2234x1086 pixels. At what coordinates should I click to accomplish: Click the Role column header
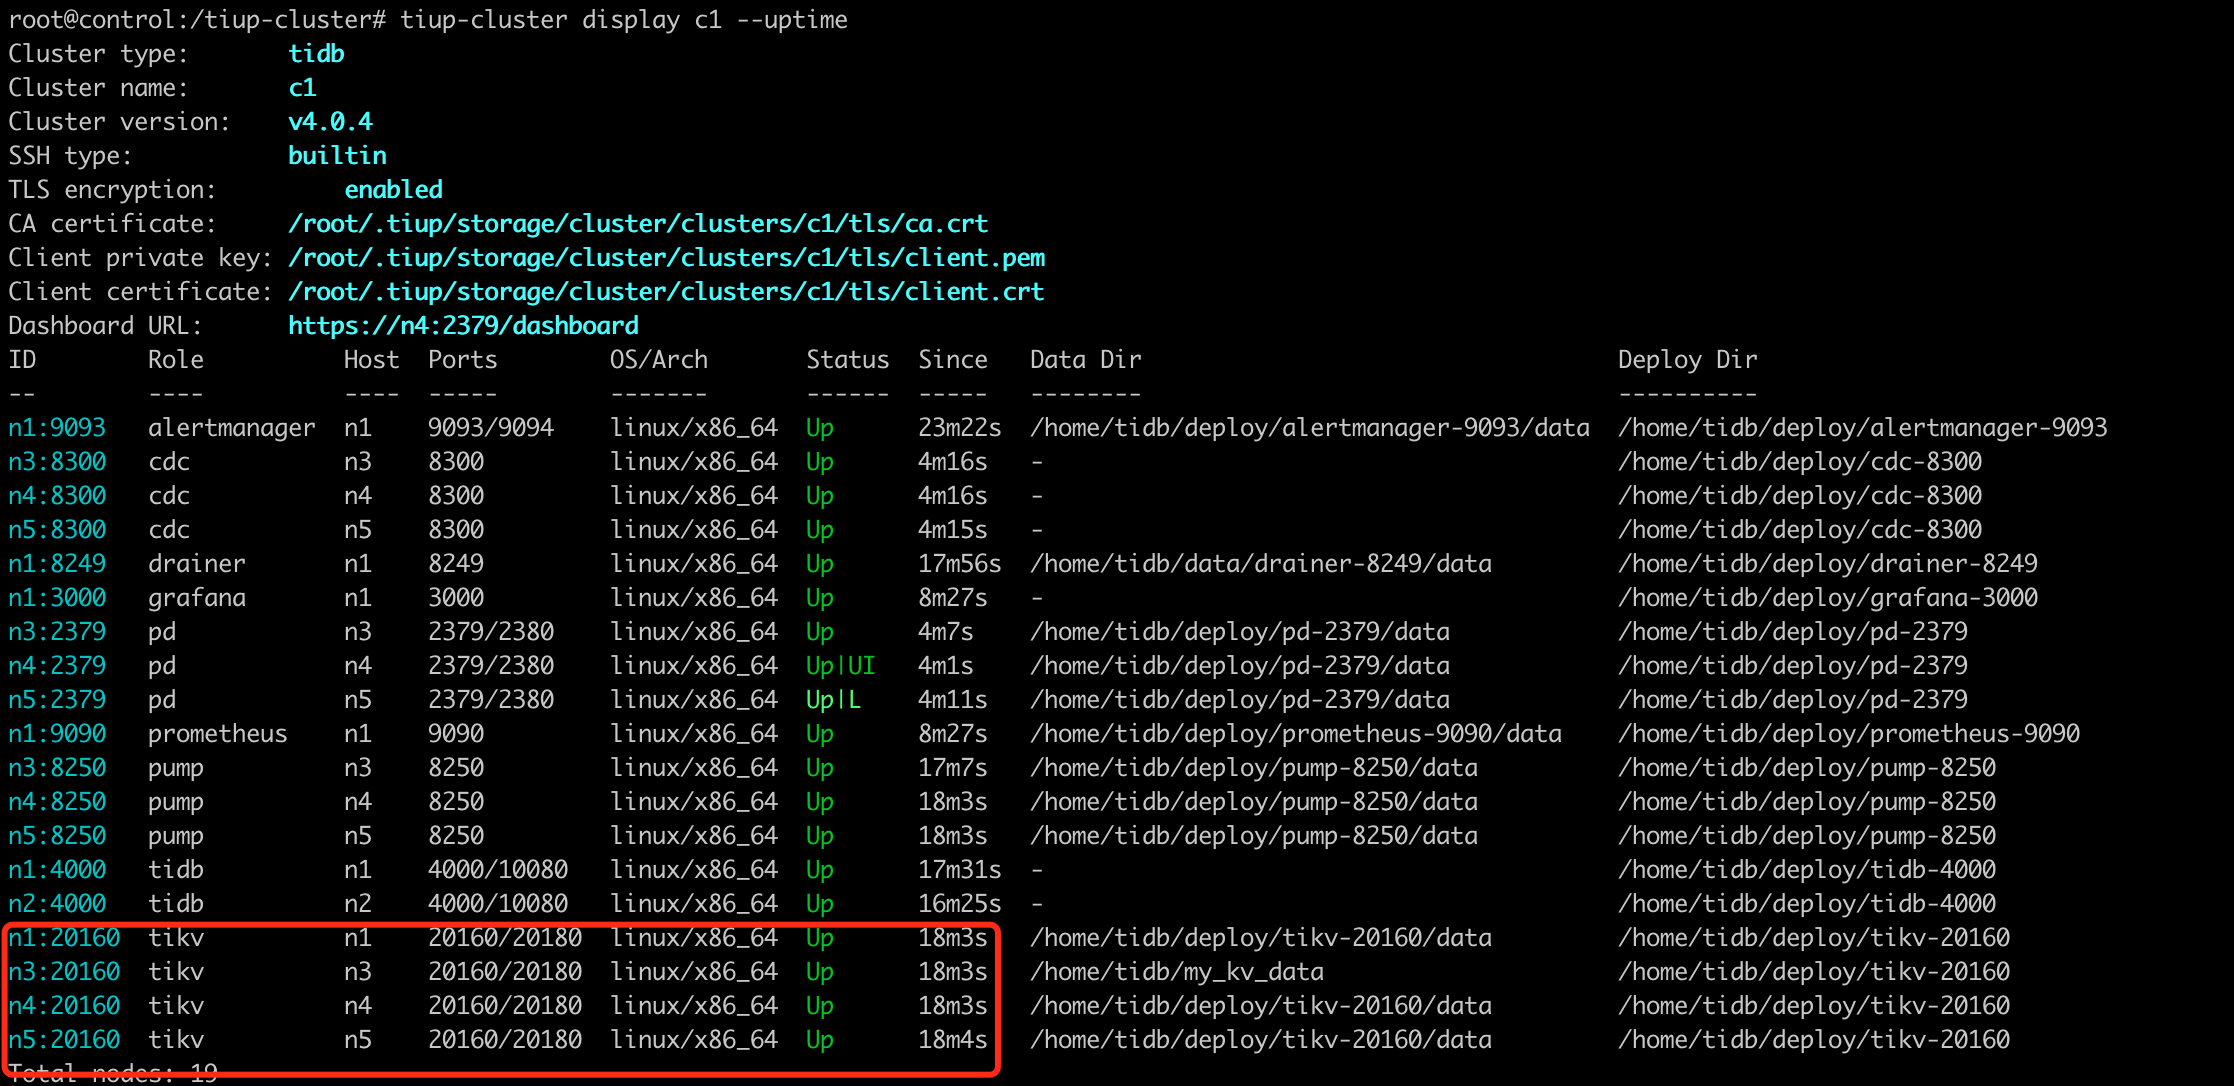[176, 360]
